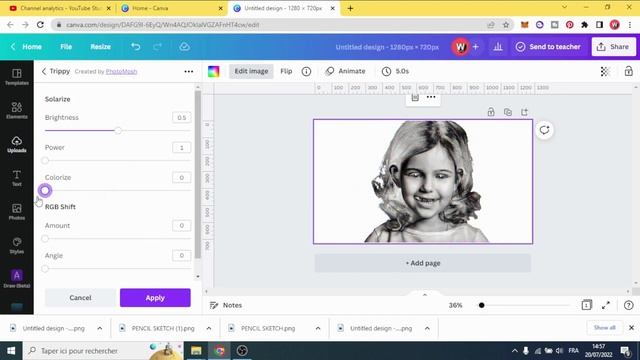Click add page icon above canvas
Screen dimensions: 640x360
(x=524, y=112)
